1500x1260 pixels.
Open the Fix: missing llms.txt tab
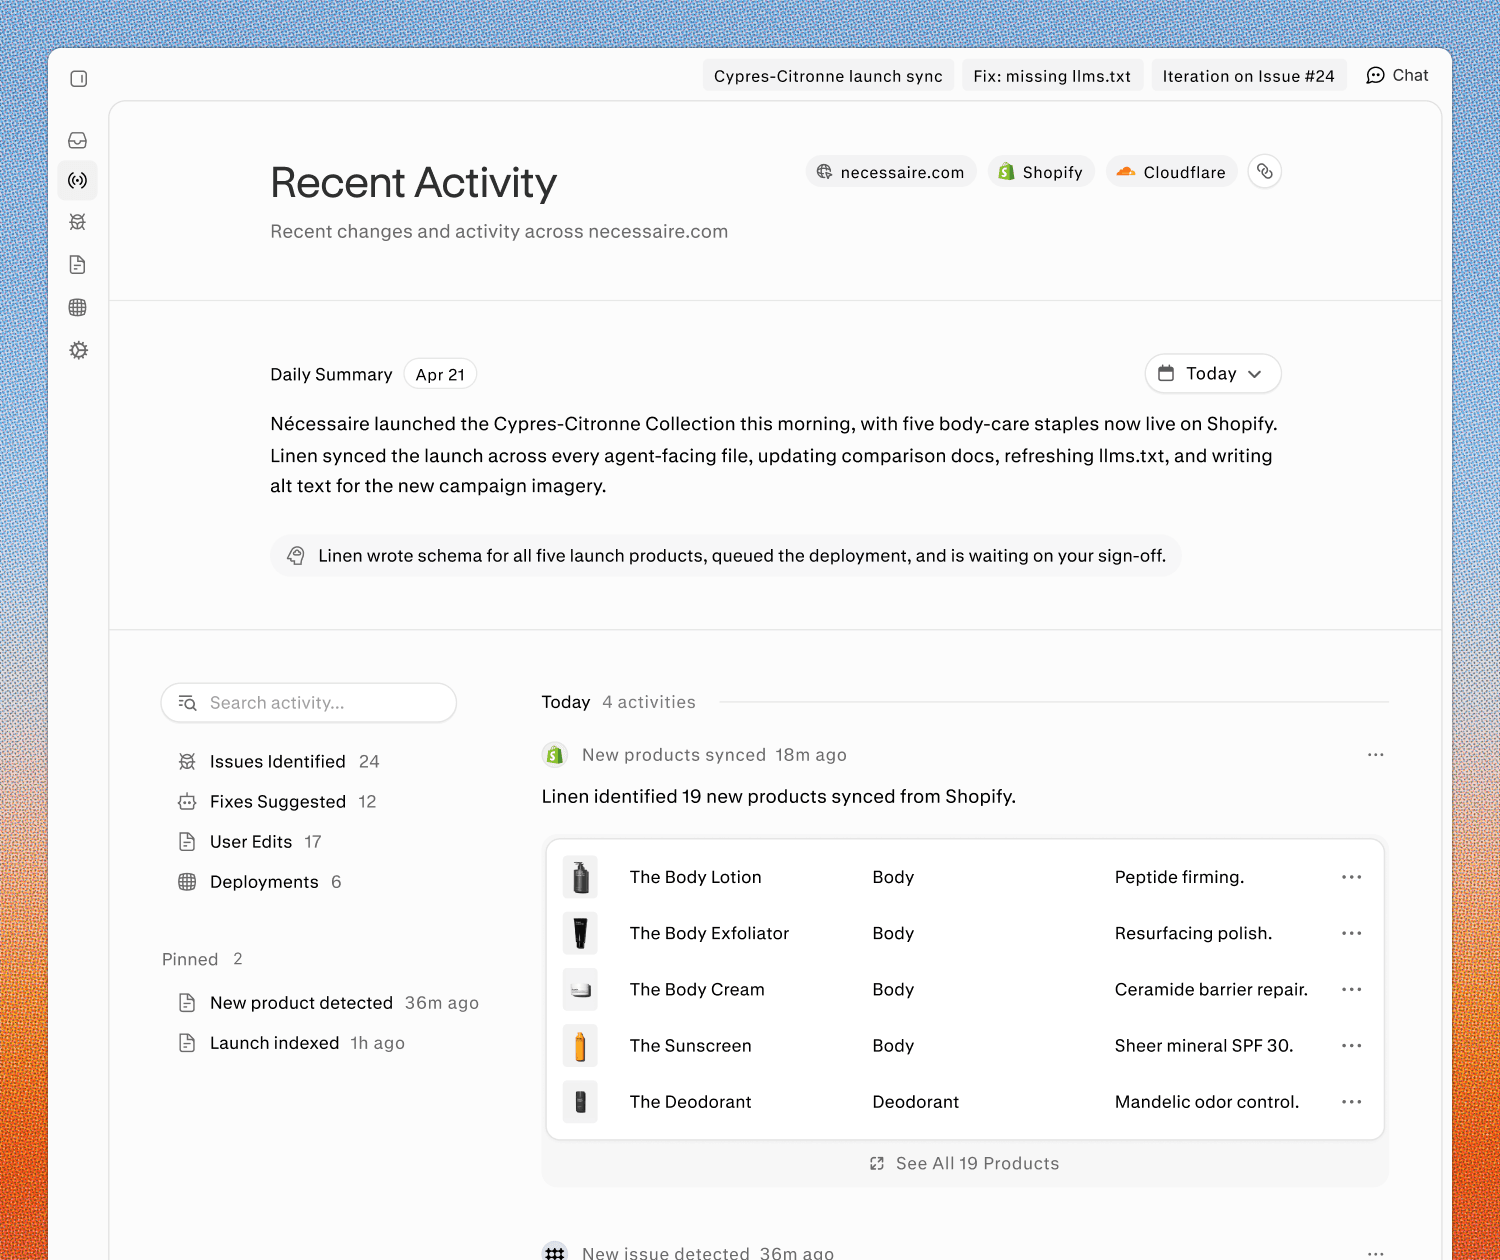click(x=1052, y=76)
